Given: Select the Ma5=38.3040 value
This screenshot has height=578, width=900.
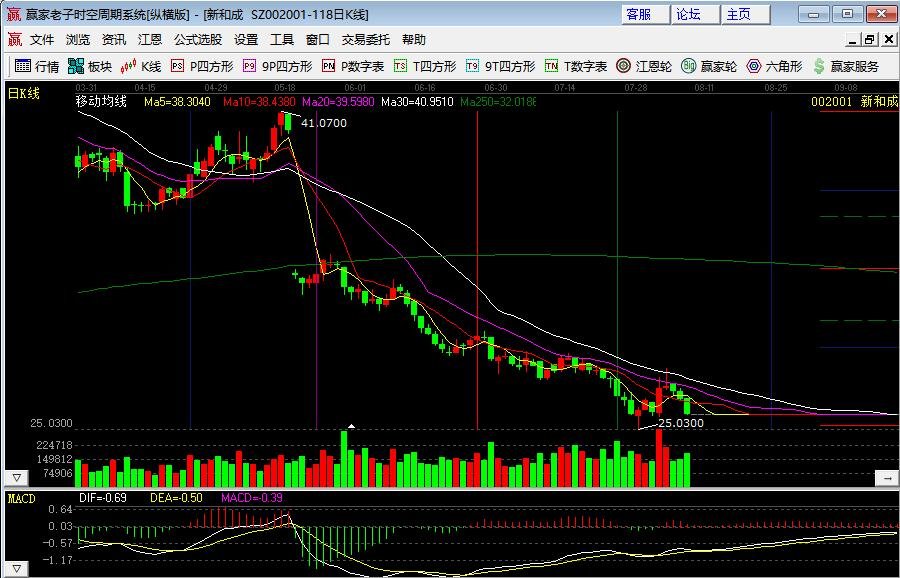Looking at the screenshot, I should (177, 102).
